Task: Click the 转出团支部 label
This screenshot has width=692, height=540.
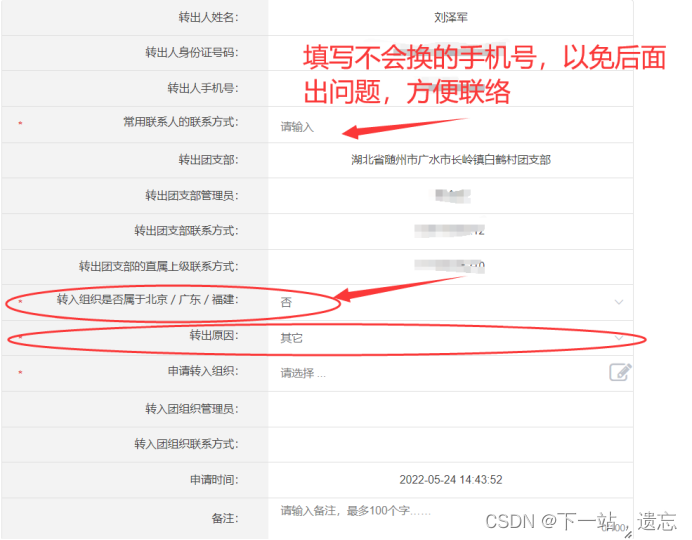Action: click(208, 160)
